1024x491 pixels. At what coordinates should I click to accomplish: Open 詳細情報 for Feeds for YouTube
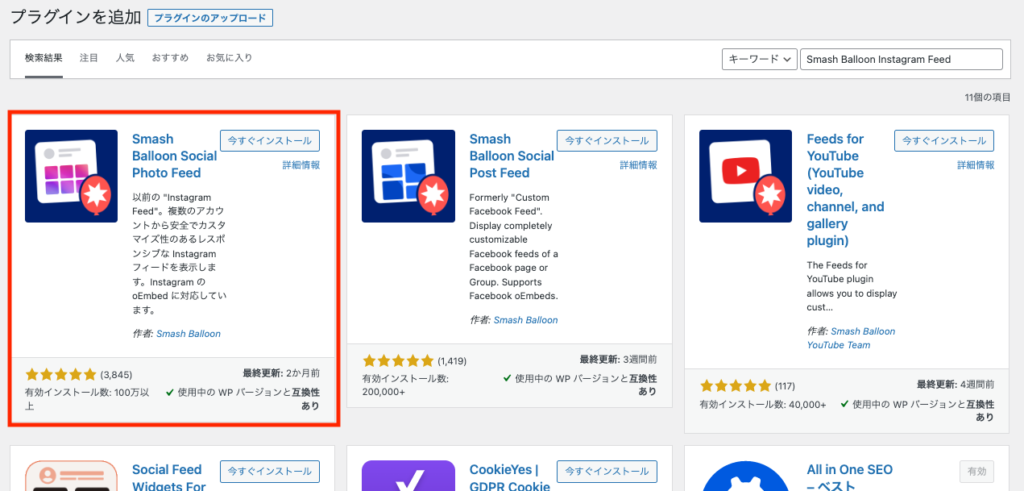pos(976,165)
